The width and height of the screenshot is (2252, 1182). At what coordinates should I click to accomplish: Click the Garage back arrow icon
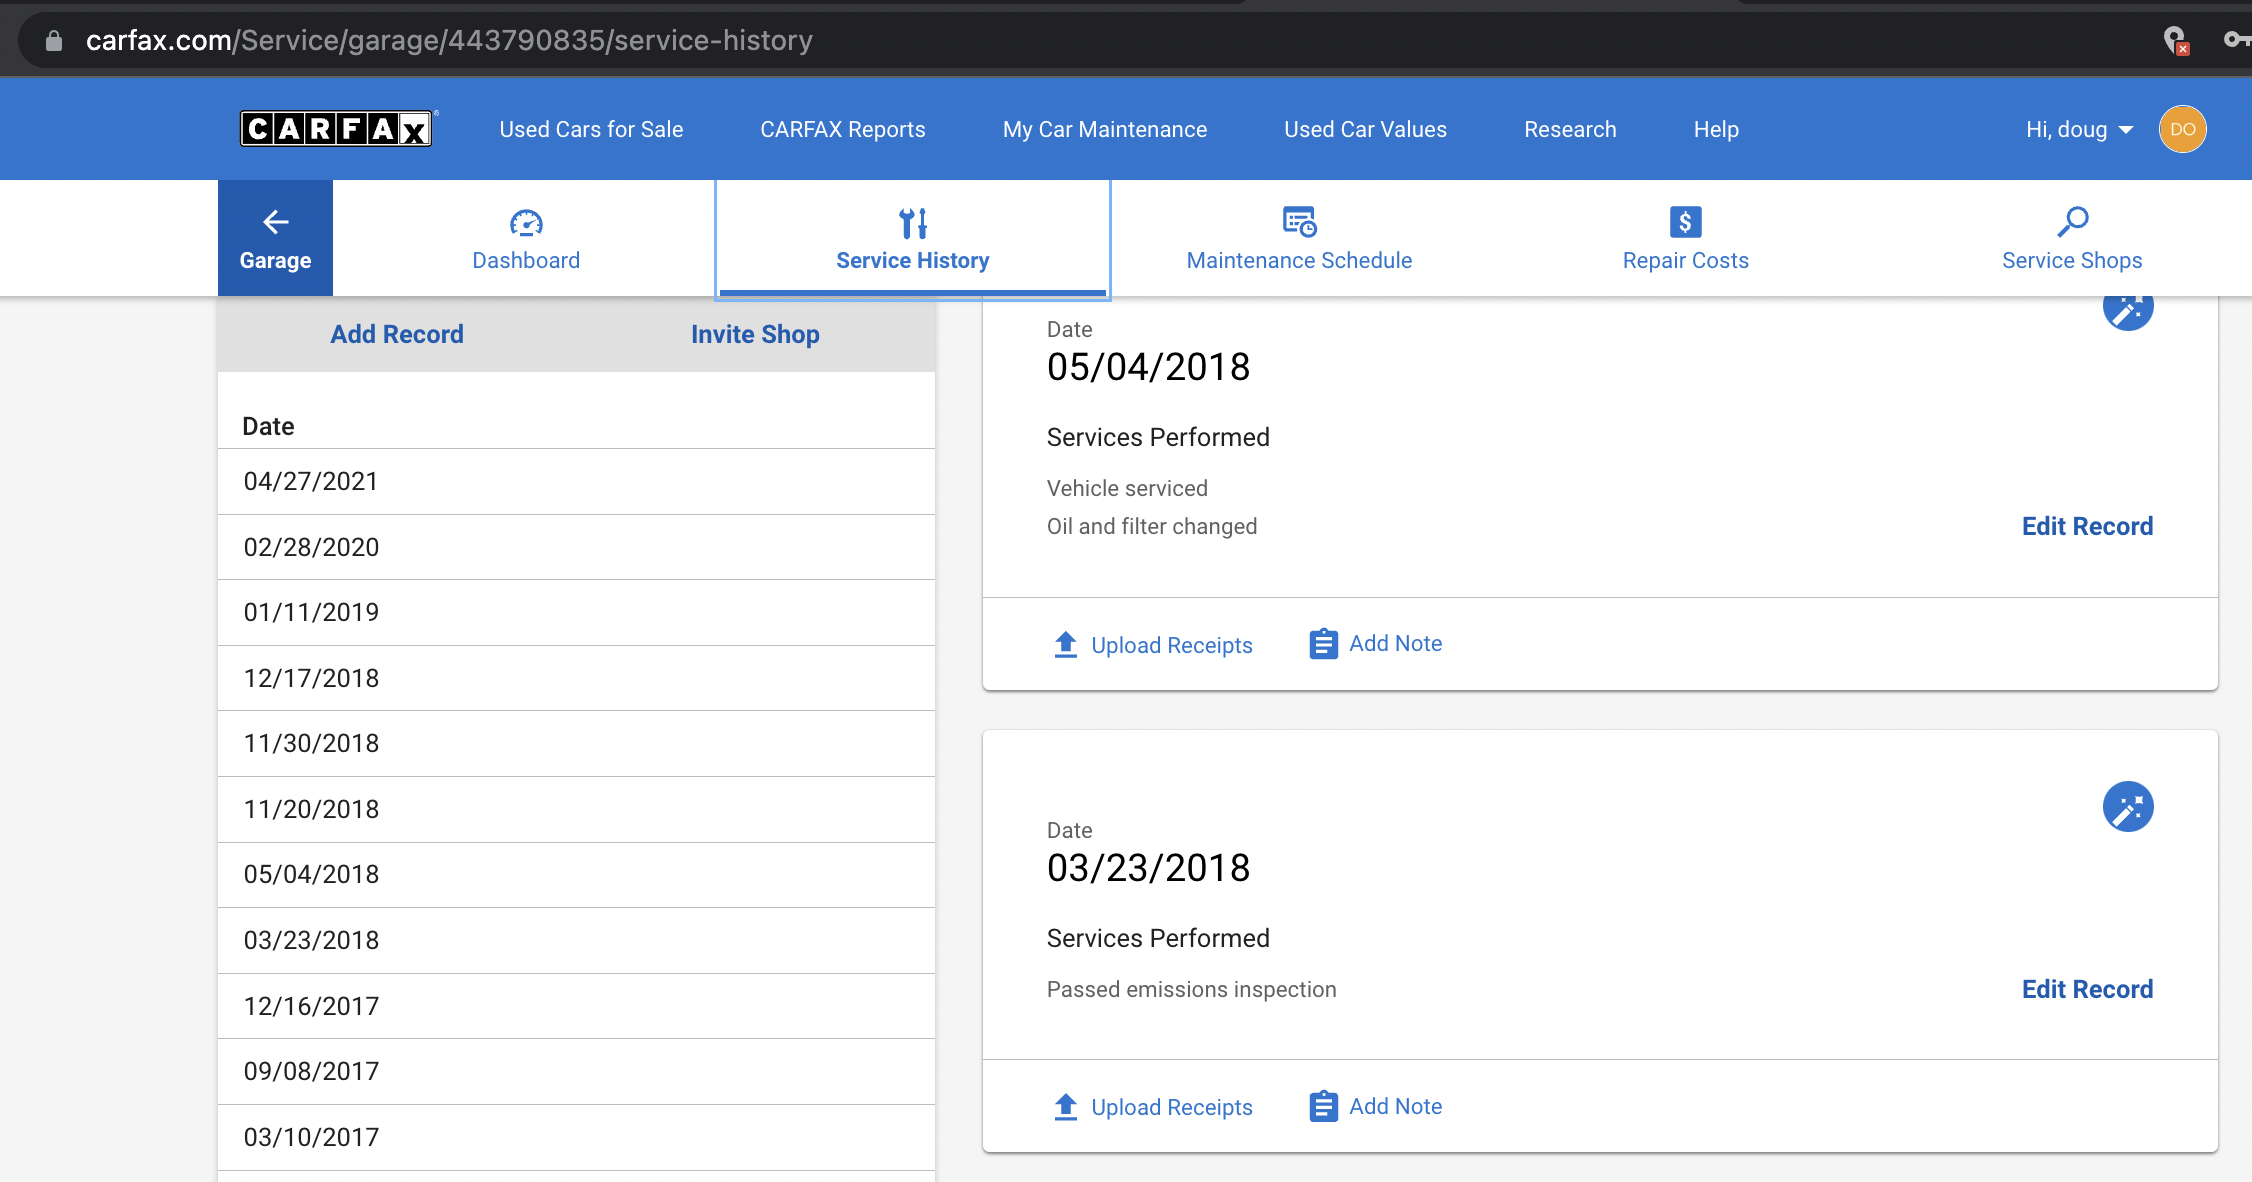point(276,221)
